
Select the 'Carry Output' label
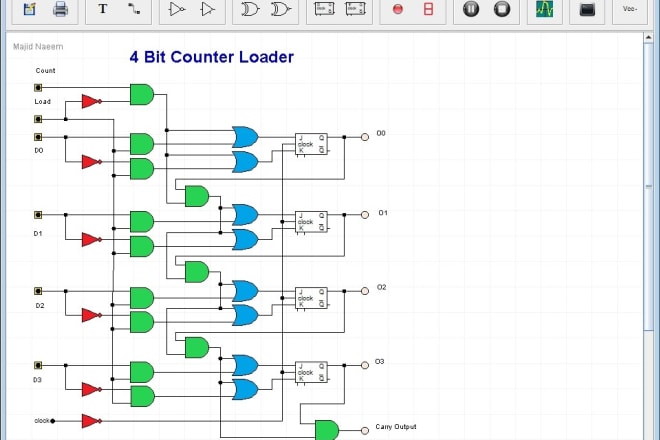click(x=396, y=427)
